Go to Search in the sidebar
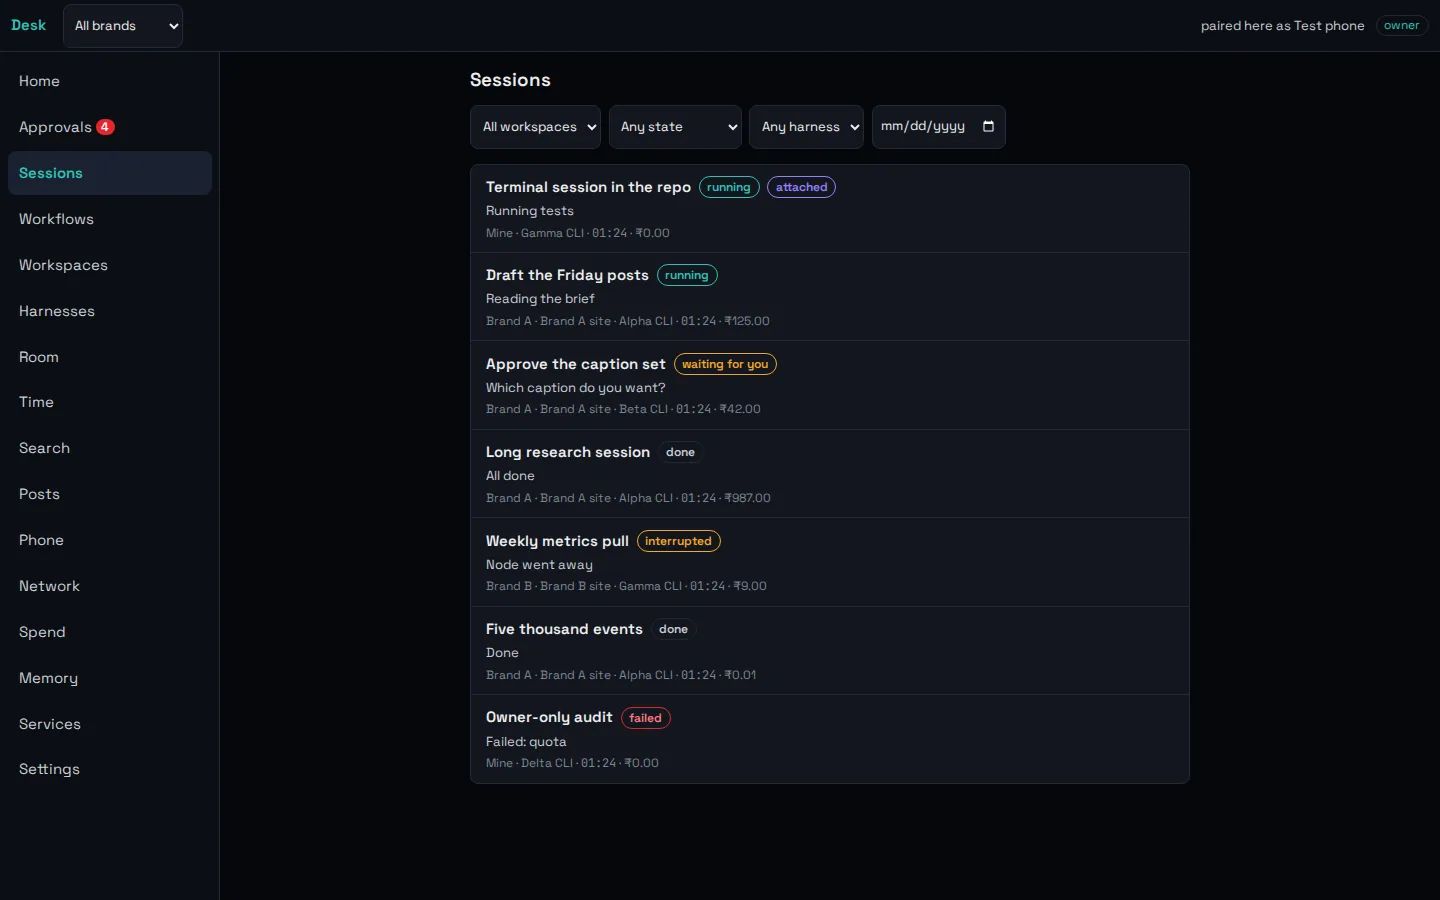Screen dimensions: 1440x900 (110, 448)
